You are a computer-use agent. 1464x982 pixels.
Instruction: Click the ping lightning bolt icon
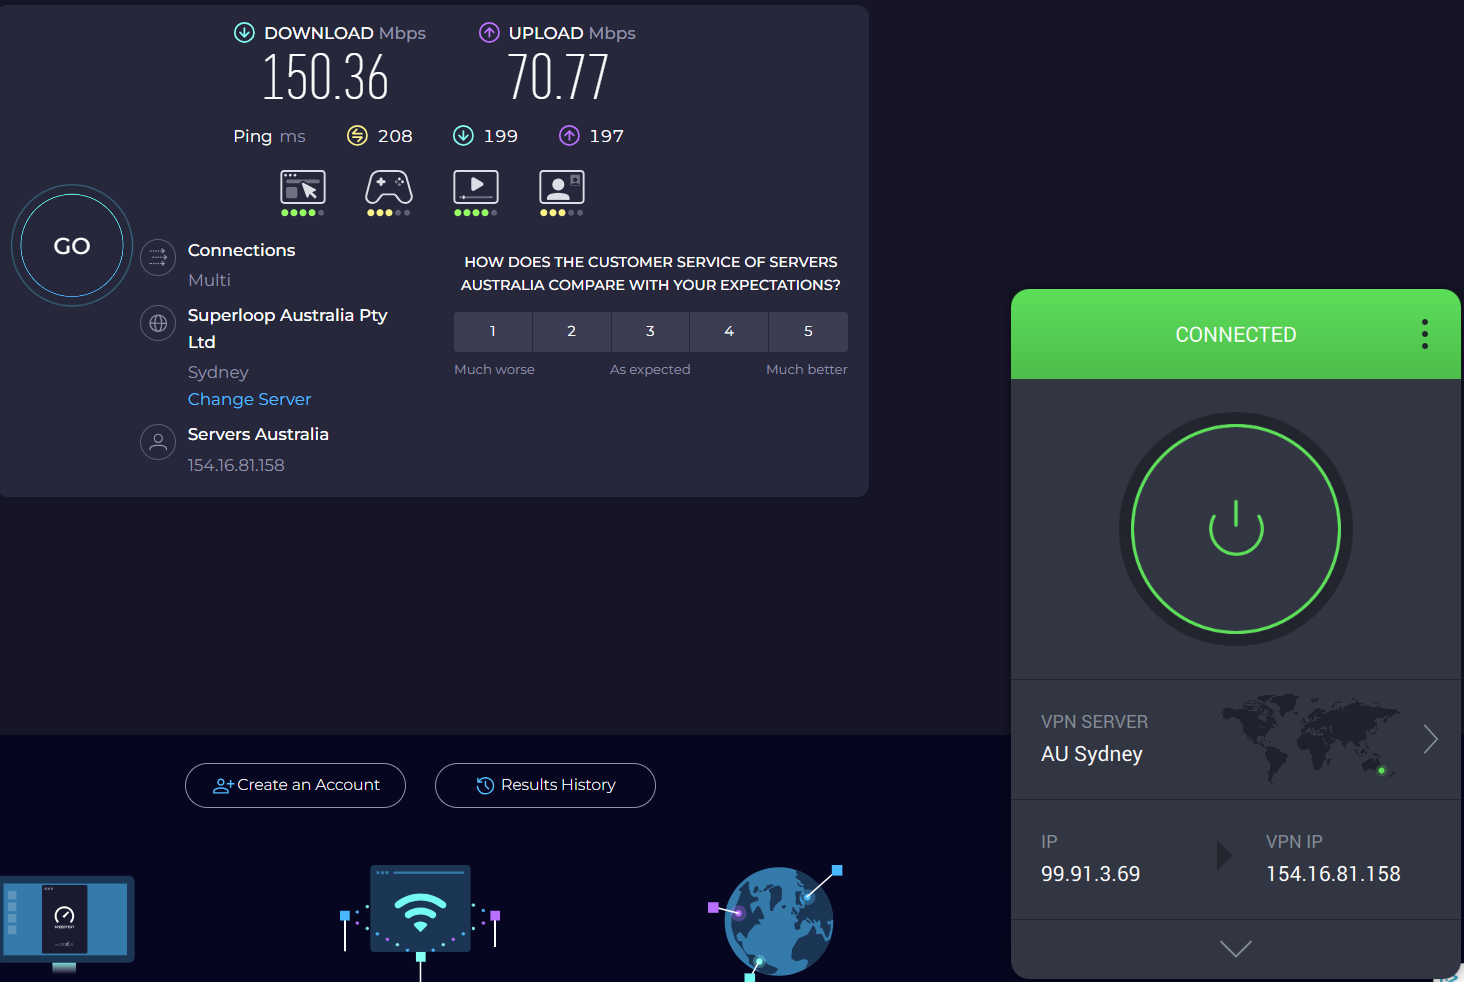click(357, 135)
